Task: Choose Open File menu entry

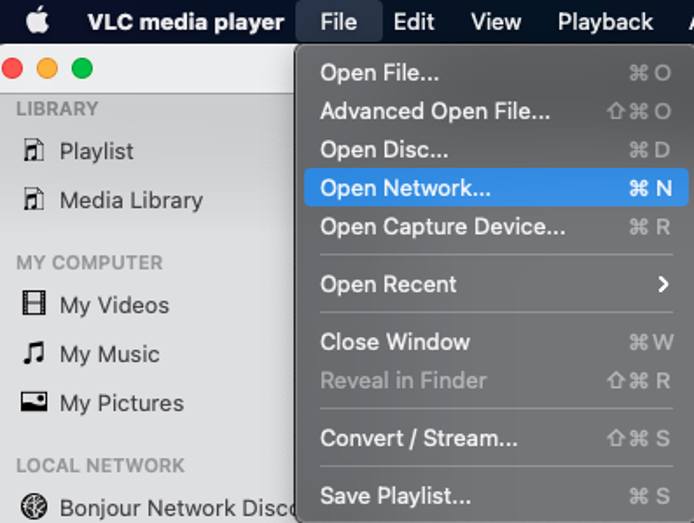Action: pyautogui.click(x=379, y=73)
